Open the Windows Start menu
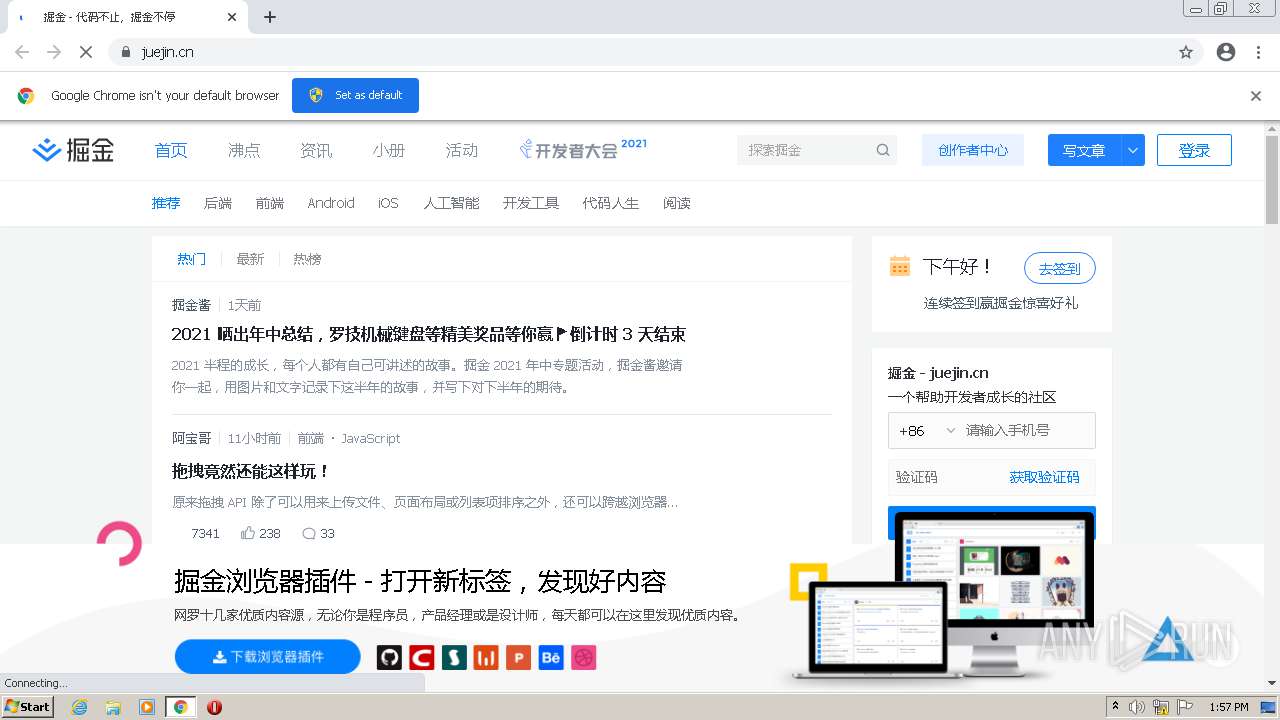 point(28,707)
